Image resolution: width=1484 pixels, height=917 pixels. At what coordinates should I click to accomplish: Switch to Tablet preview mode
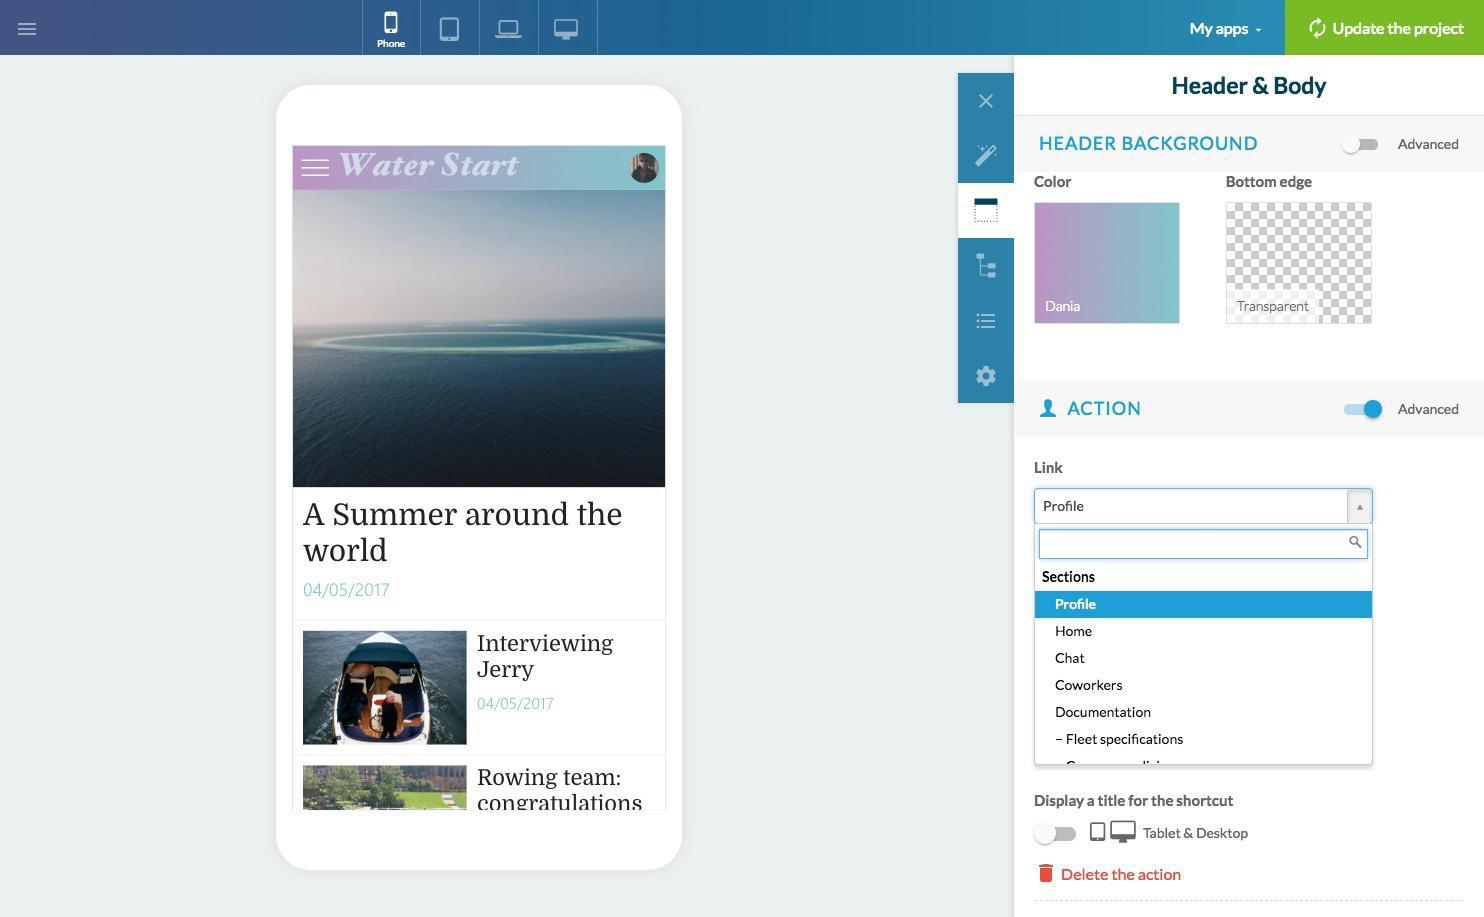click(449, 29)
